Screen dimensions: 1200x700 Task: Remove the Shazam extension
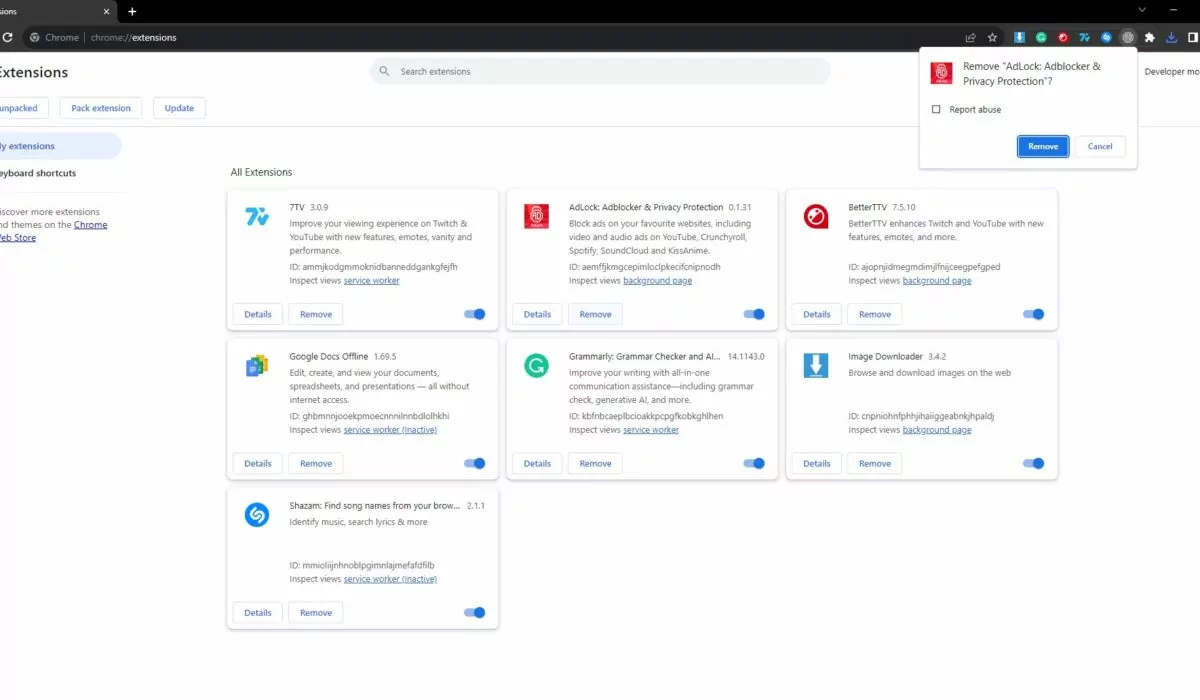pos(316,612)
